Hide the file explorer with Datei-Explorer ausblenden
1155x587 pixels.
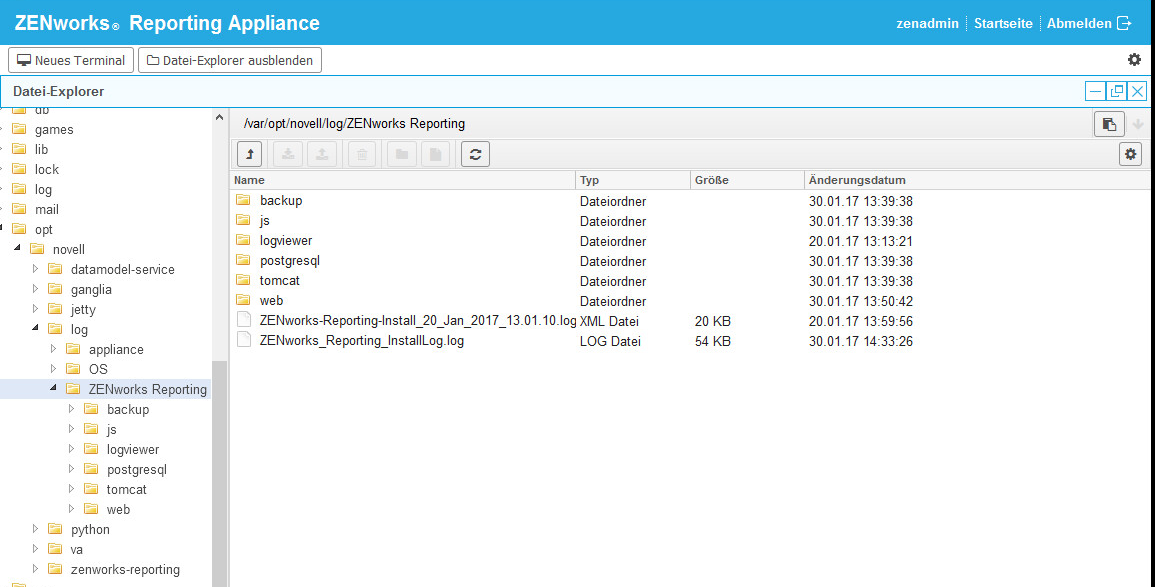point(230,60)
